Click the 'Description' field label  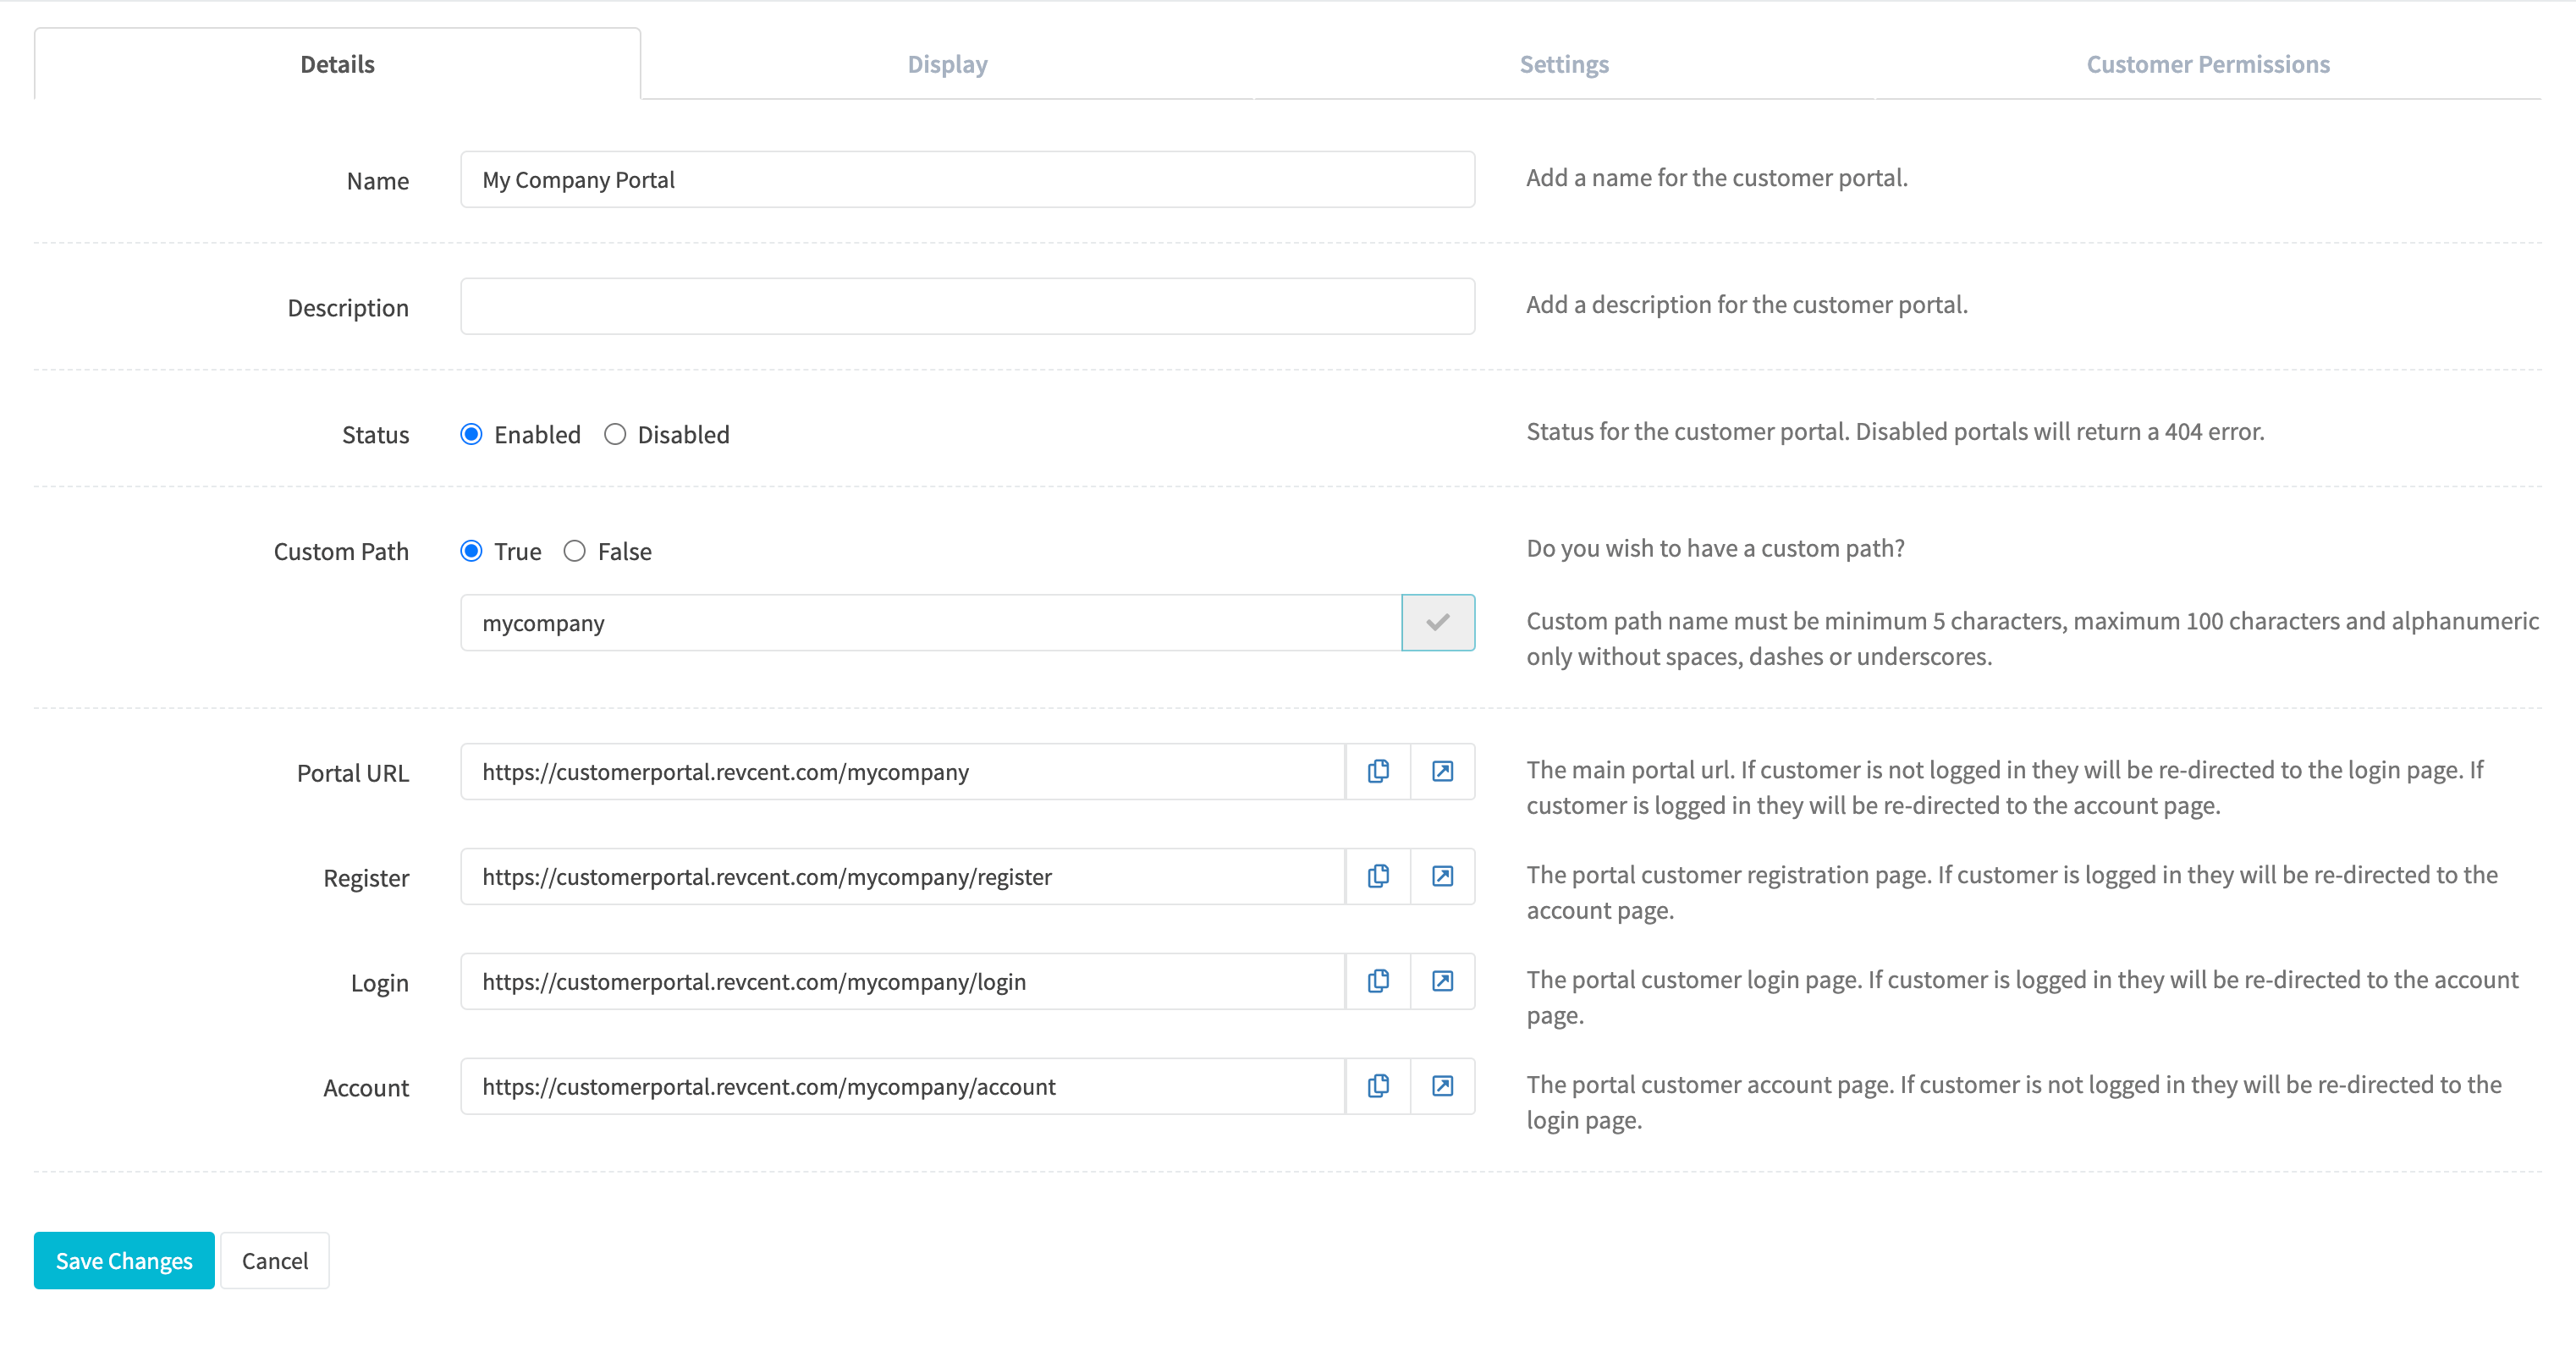(x=348, y=308)
